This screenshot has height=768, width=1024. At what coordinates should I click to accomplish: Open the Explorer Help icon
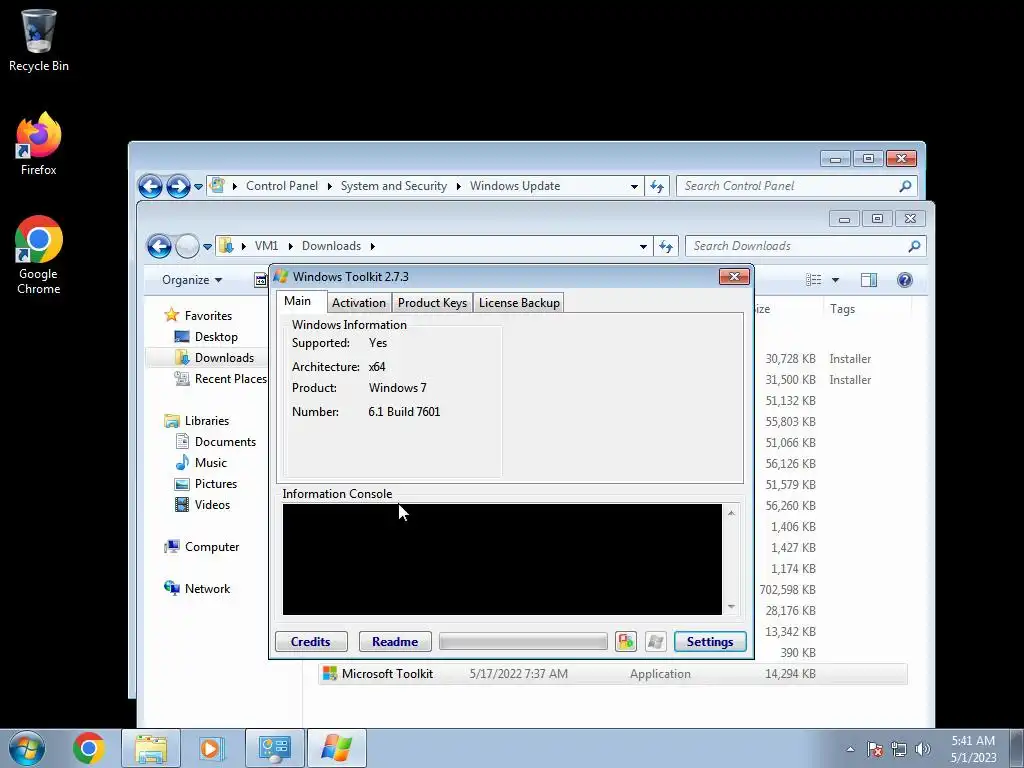904,280
